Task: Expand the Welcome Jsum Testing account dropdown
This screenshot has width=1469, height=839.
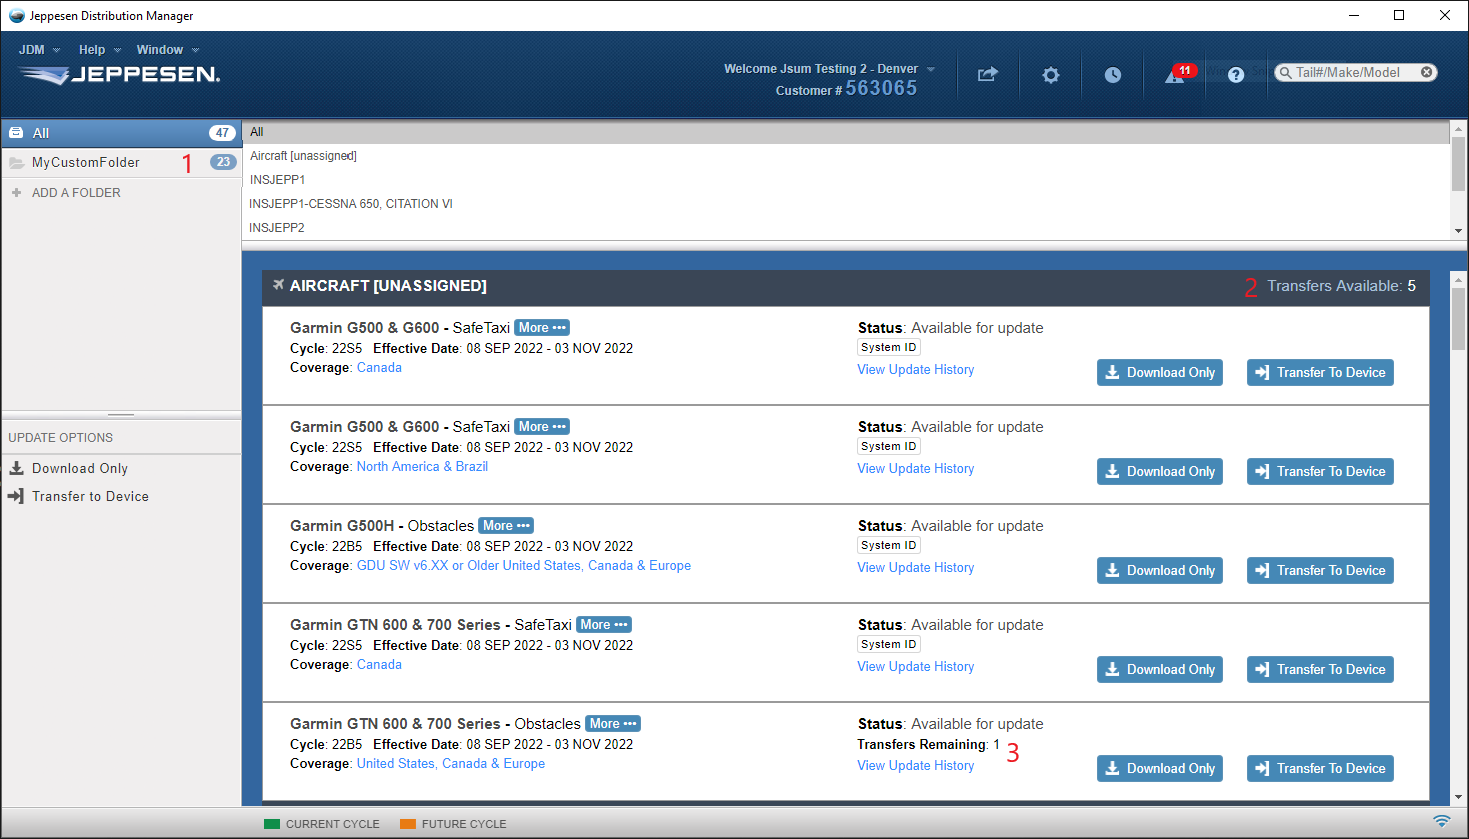Action: coord(829,69)
